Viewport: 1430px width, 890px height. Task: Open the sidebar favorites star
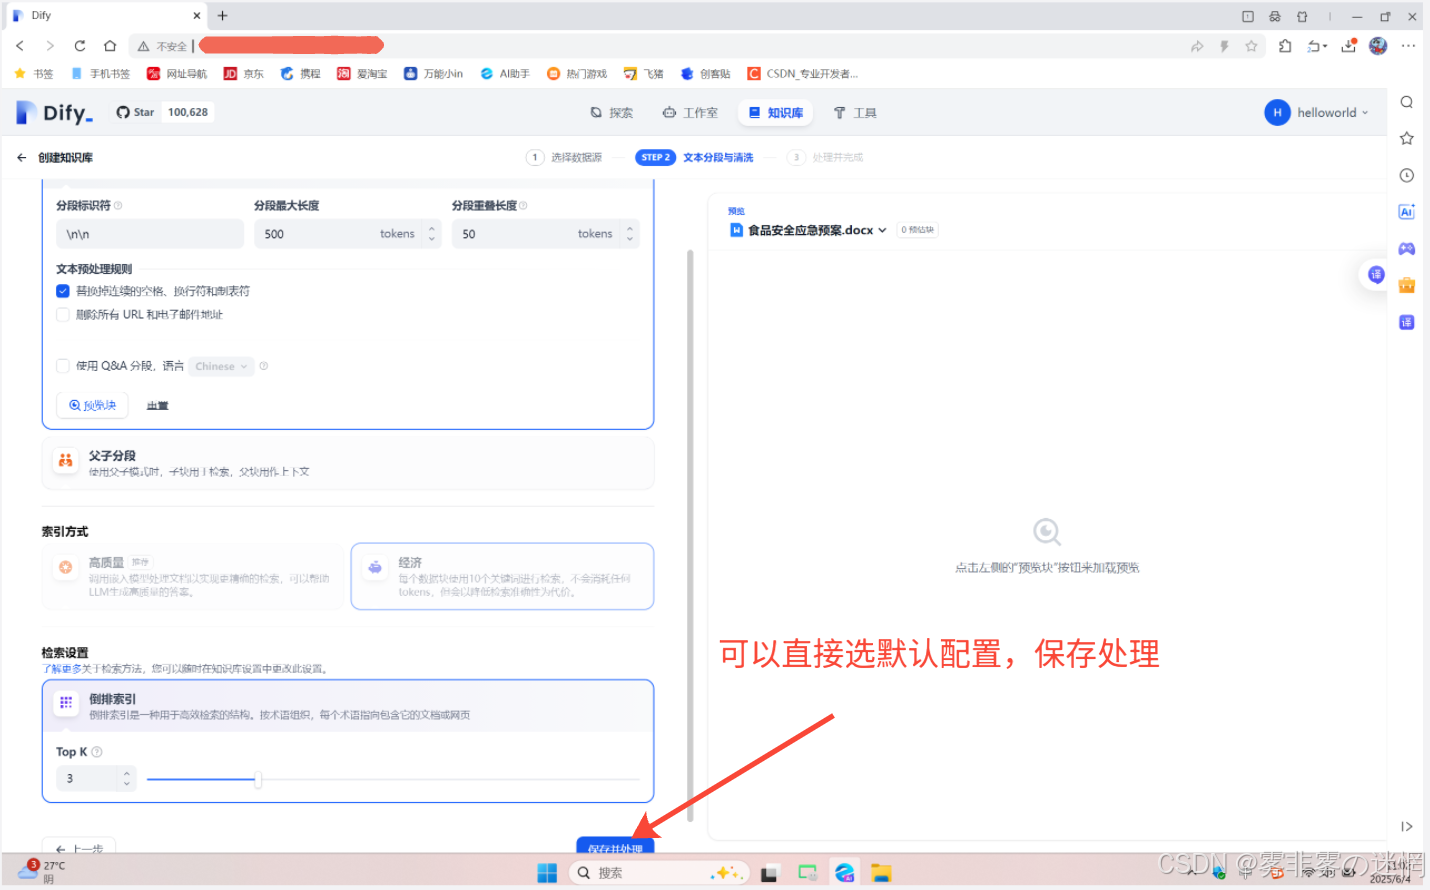[x=1407, y=138]
